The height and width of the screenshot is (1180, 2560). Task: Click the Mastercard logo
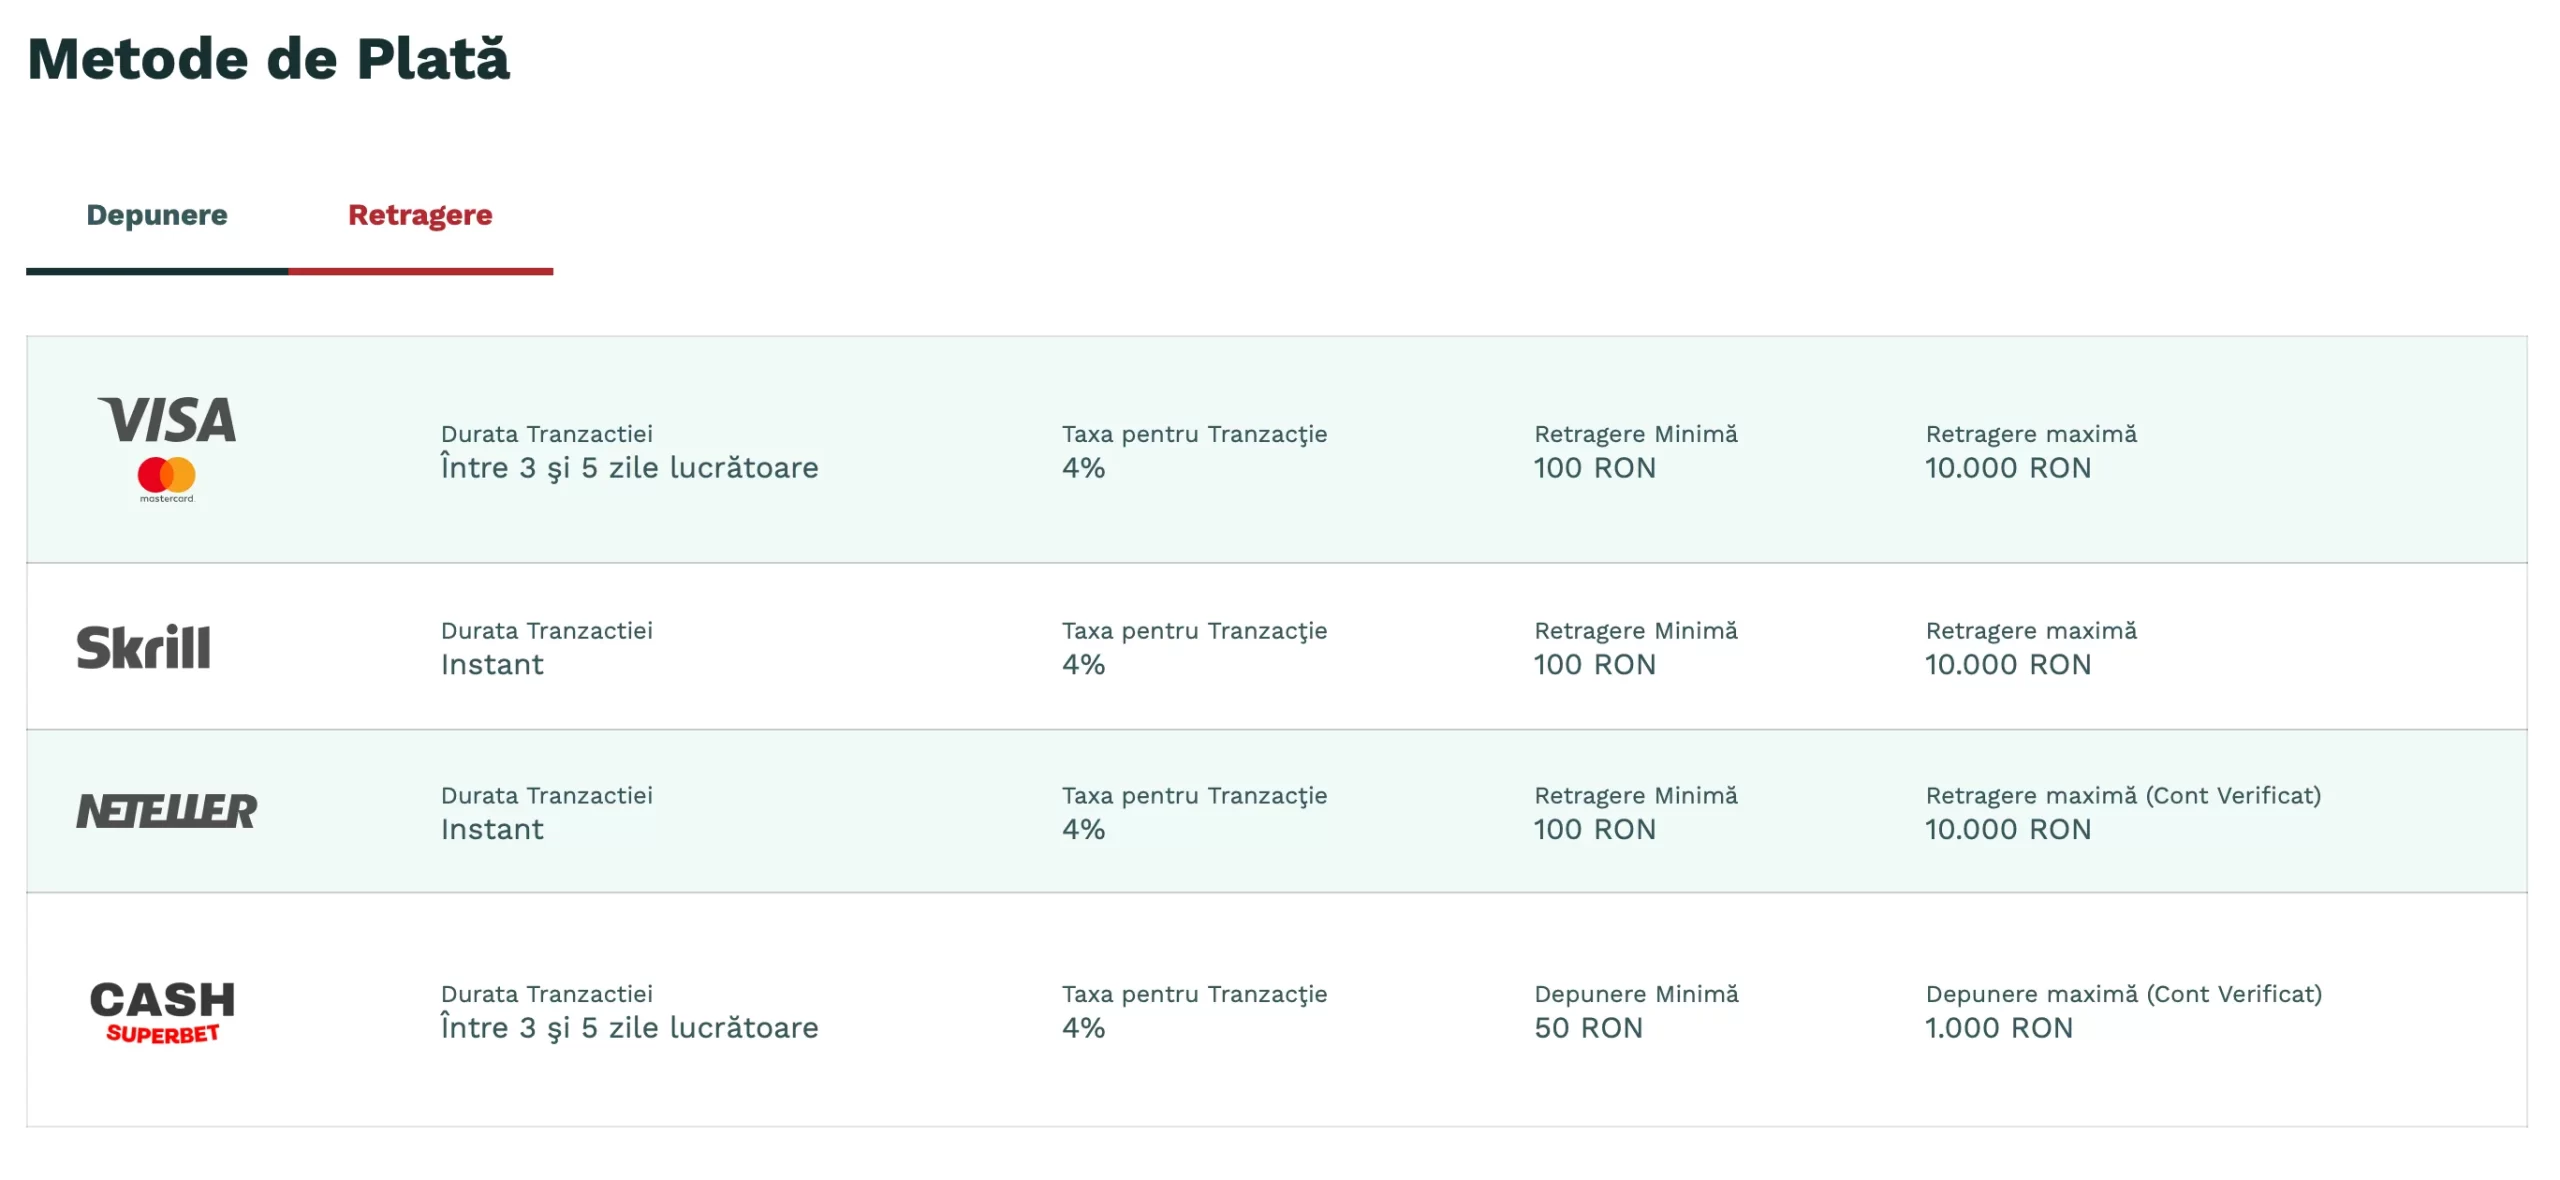tap(167, 479)
